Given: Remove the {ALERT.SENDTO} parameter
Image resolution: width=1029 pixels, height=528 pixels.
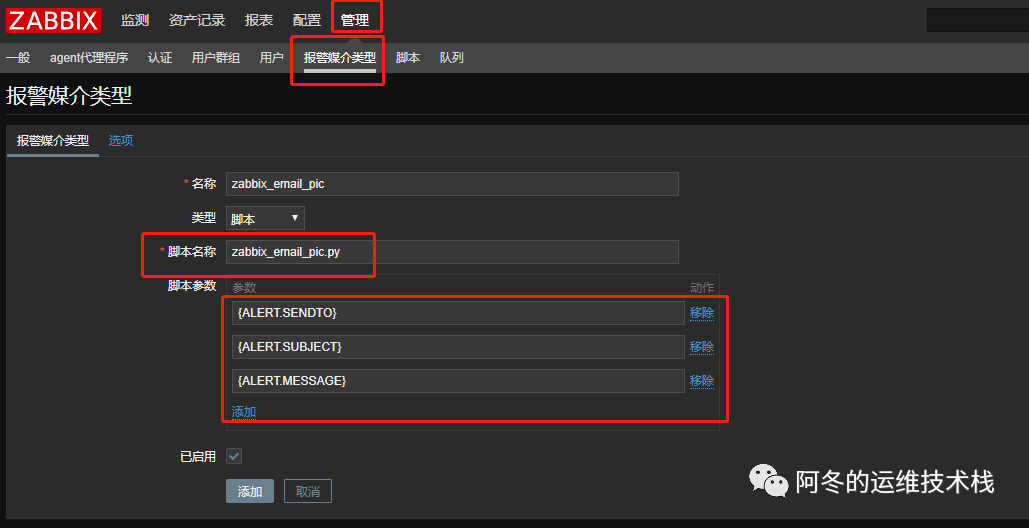Looking at the screenshot, I should 702,314.
